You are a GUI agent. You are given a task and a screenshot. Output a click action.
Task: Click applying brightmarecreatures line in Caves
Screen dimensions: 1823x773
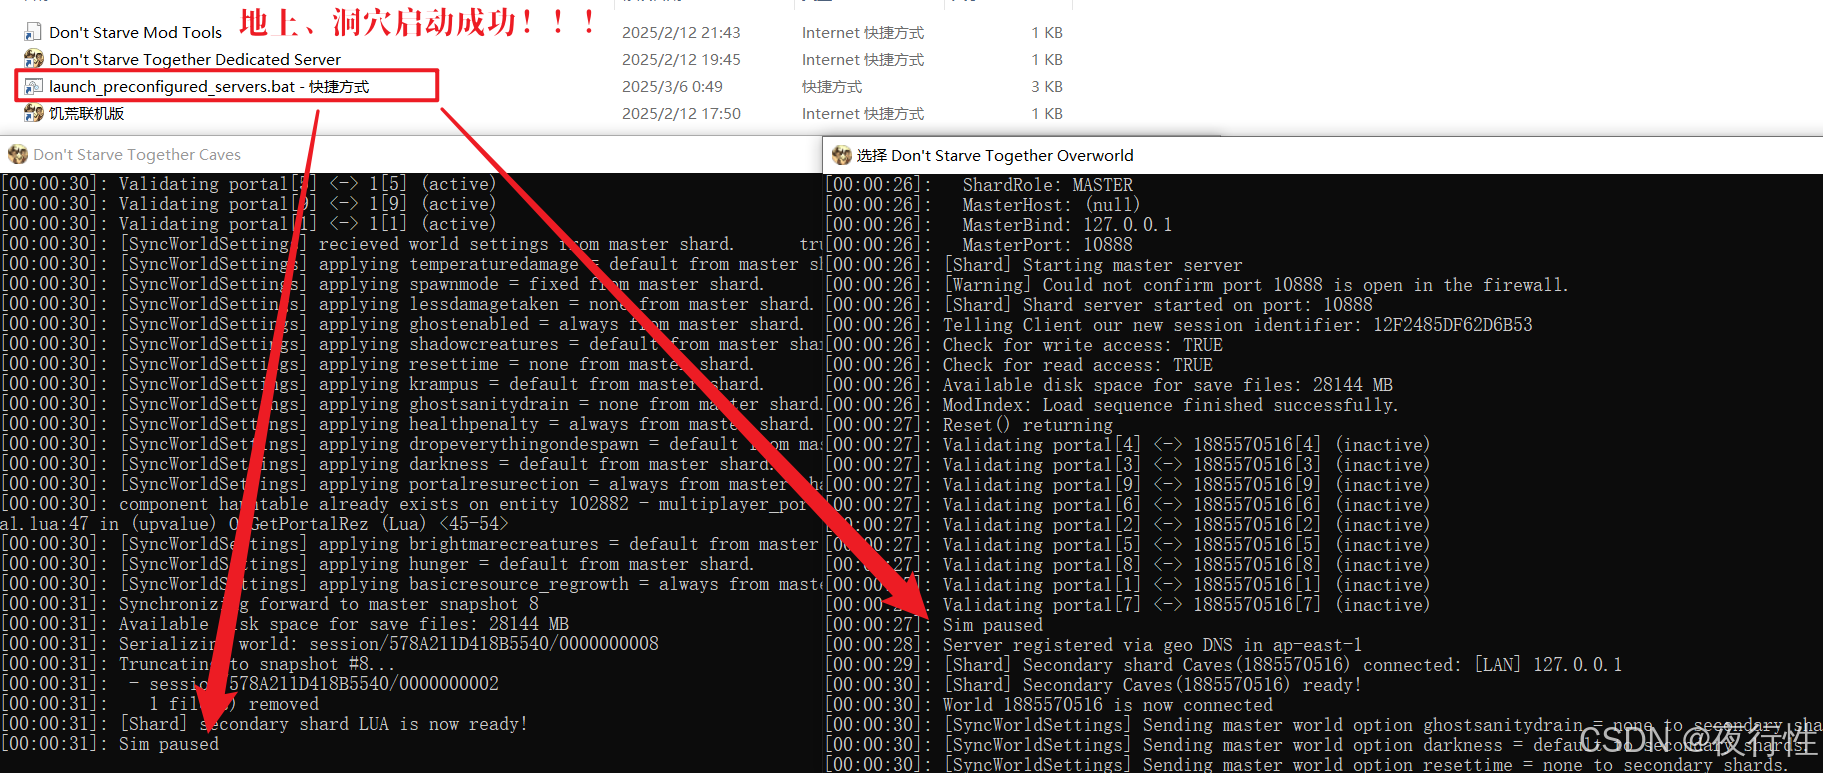(x=410, y=544)
